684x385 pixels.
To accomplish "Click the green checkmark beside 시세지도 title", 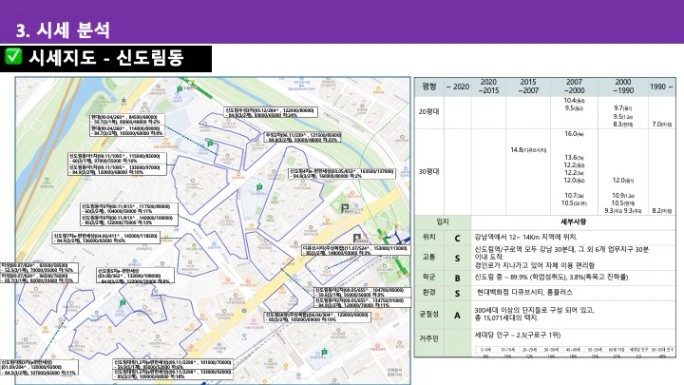I will [13, 57].
